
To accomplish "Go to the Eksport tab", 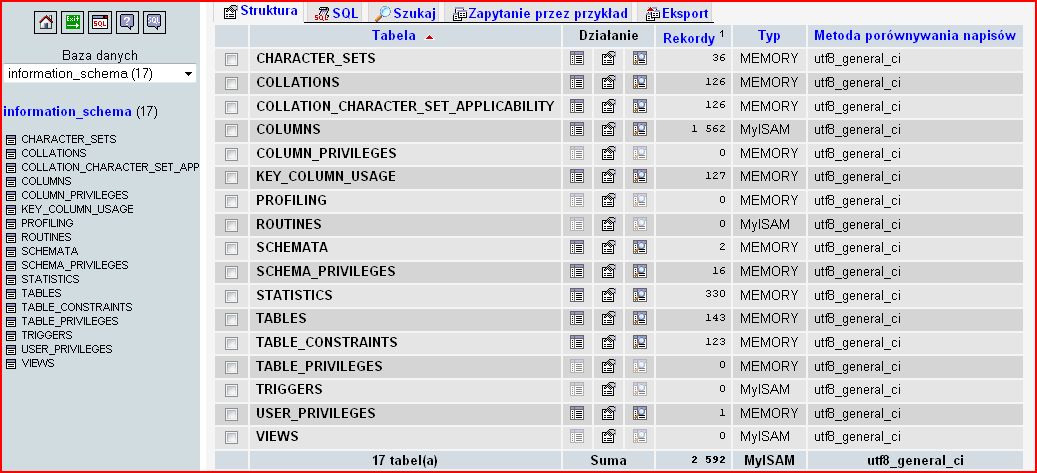I will pyautogui.click(x=677, y=13).
